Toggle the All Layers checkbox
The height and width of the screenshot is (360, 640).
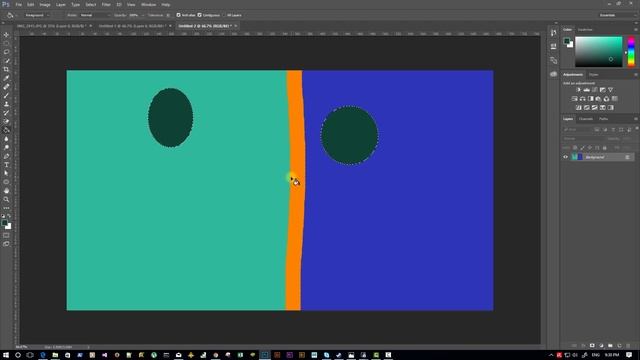point(224,15)
